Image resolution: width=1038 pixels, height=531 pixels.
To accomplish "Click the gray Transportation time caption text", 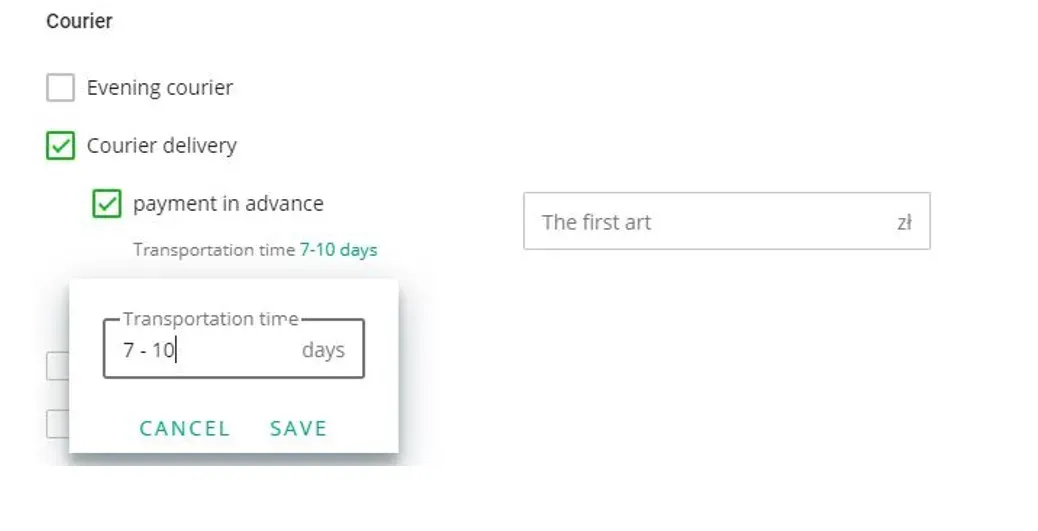I will point(214,250).
